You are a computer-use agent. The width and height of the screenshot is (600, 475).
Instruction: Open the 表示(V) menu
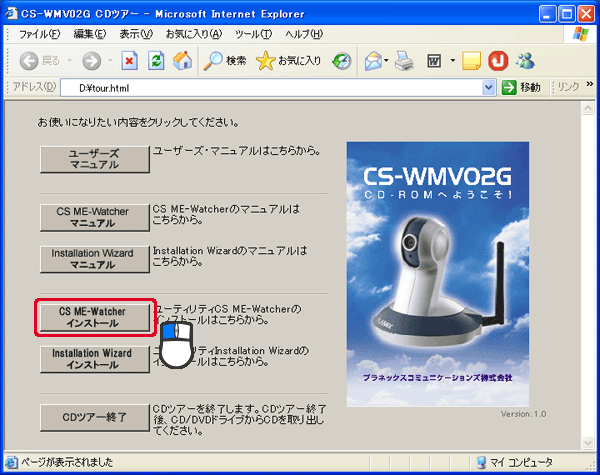(136, 34)
